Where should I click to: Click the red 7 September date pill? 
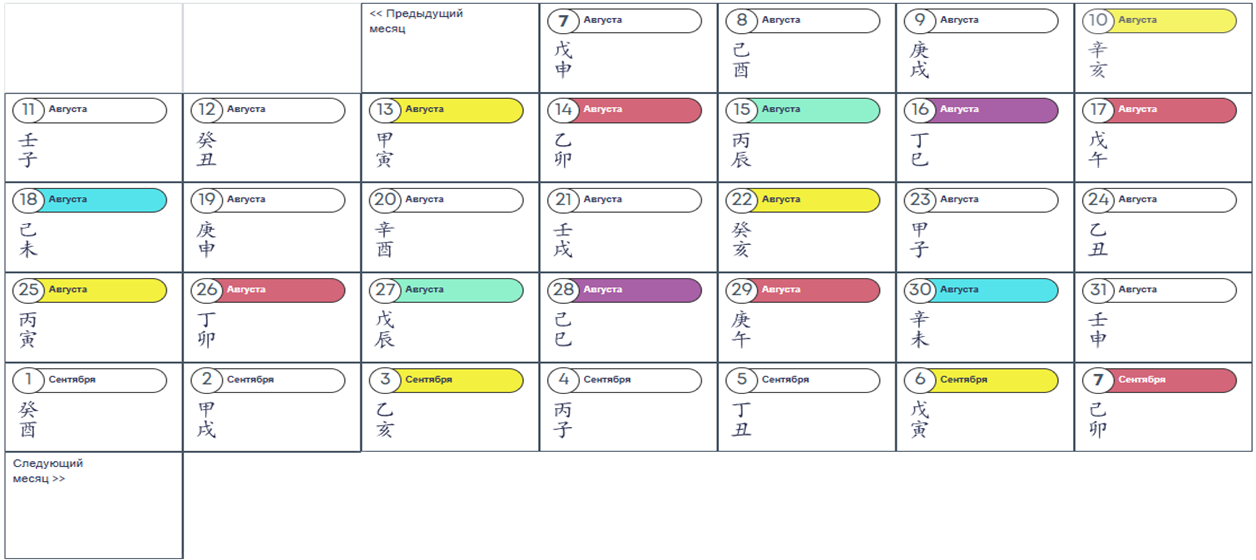1159,381
